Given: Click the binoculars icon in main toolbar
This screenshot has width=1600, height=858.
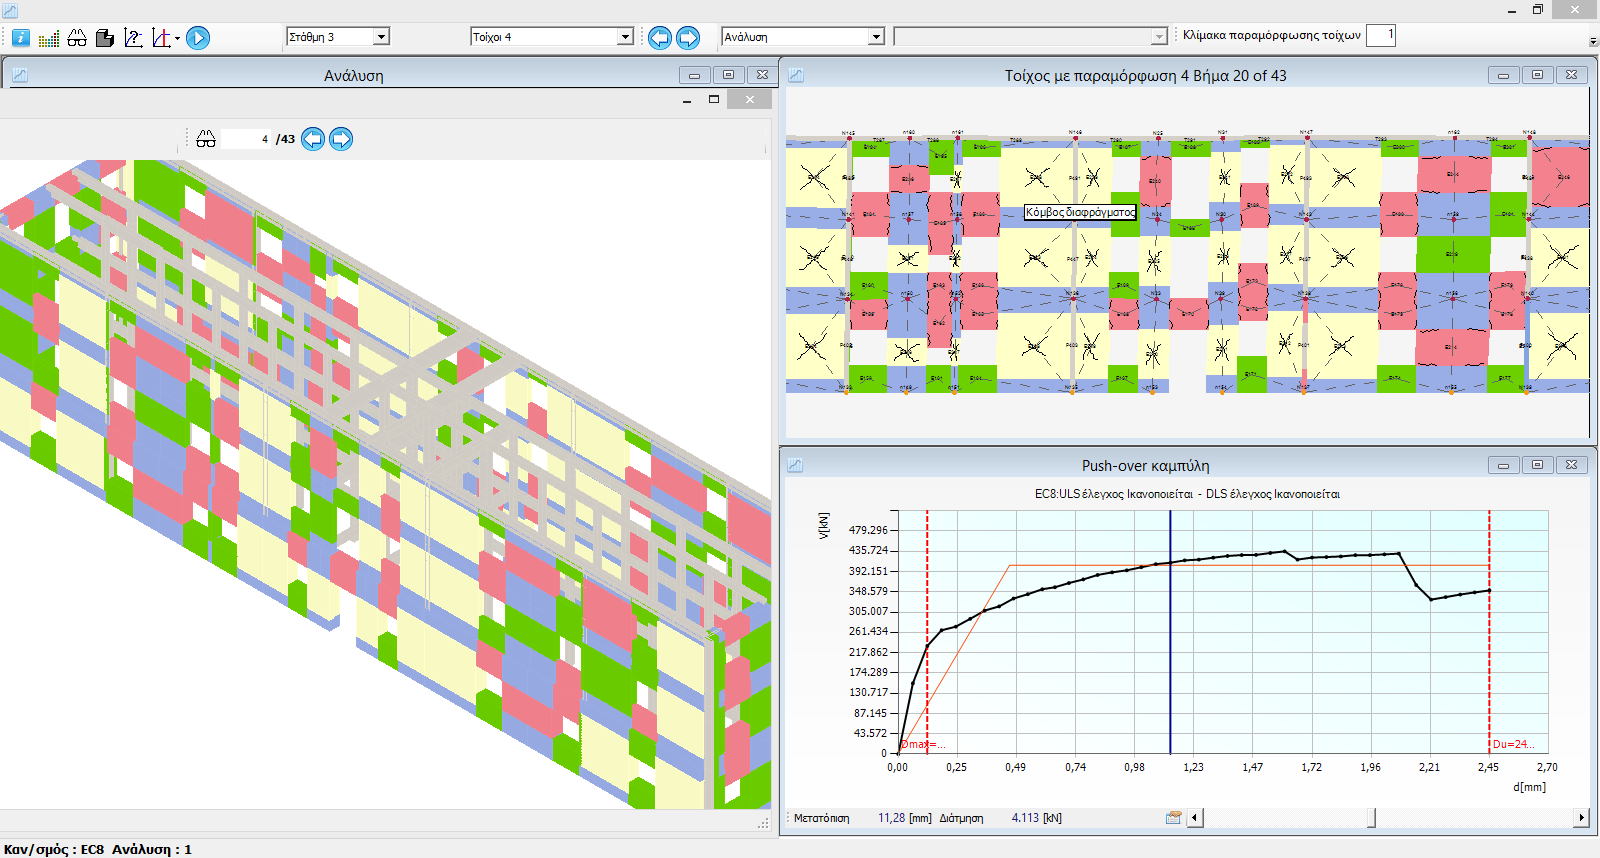Looking at the screenshot, I should click(x=77, y=38).
